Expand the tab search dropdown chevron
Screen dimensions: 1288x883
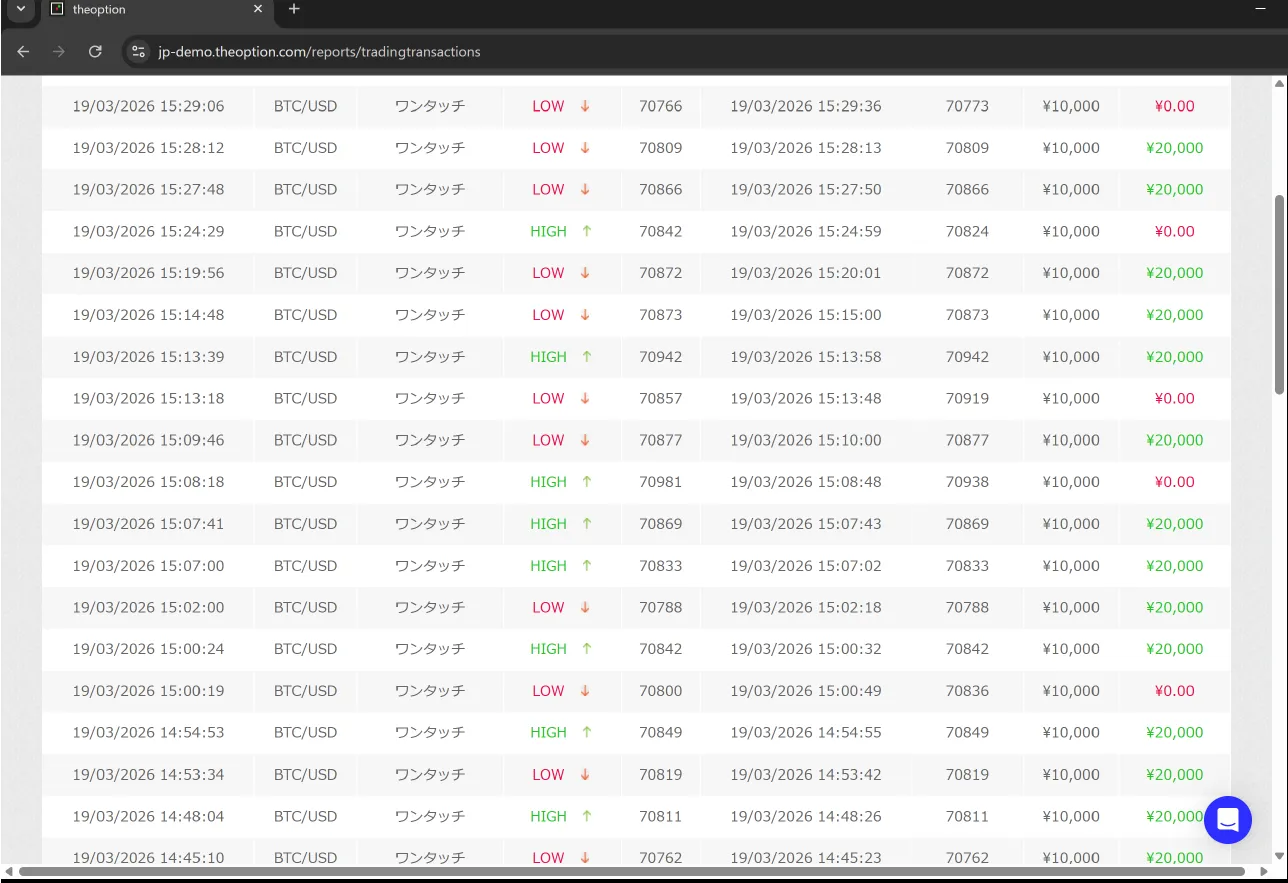[20, 9]
